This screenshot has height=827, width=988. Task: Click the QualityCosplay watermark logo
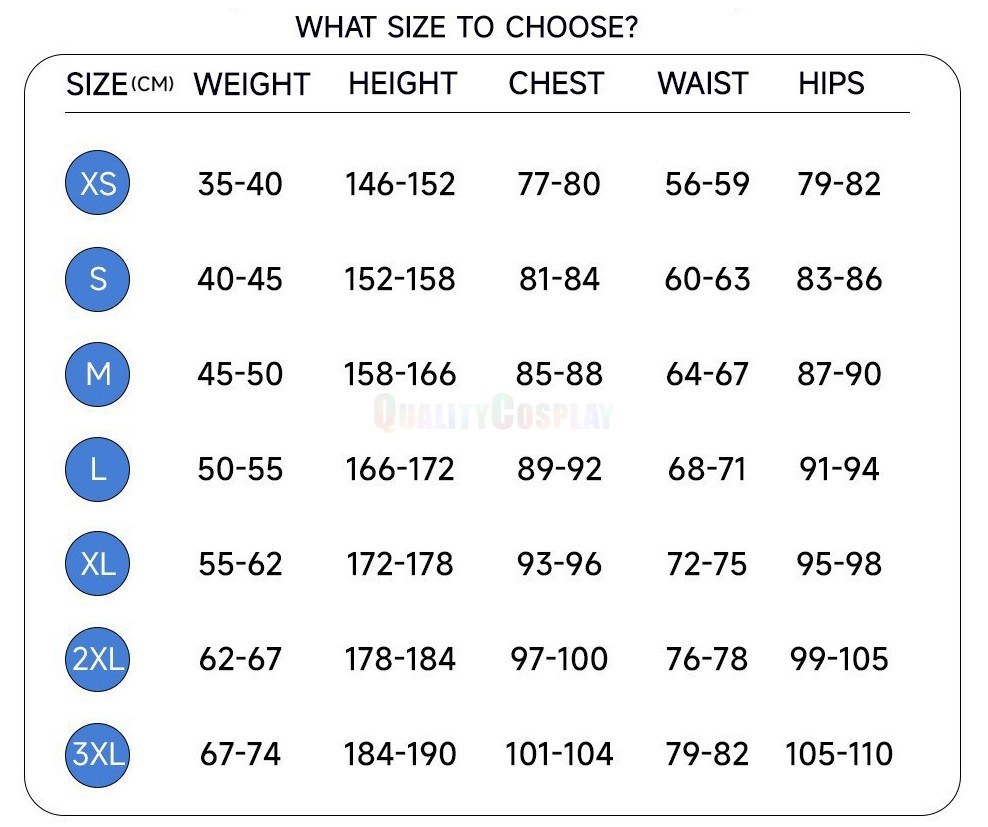point(493,412)
